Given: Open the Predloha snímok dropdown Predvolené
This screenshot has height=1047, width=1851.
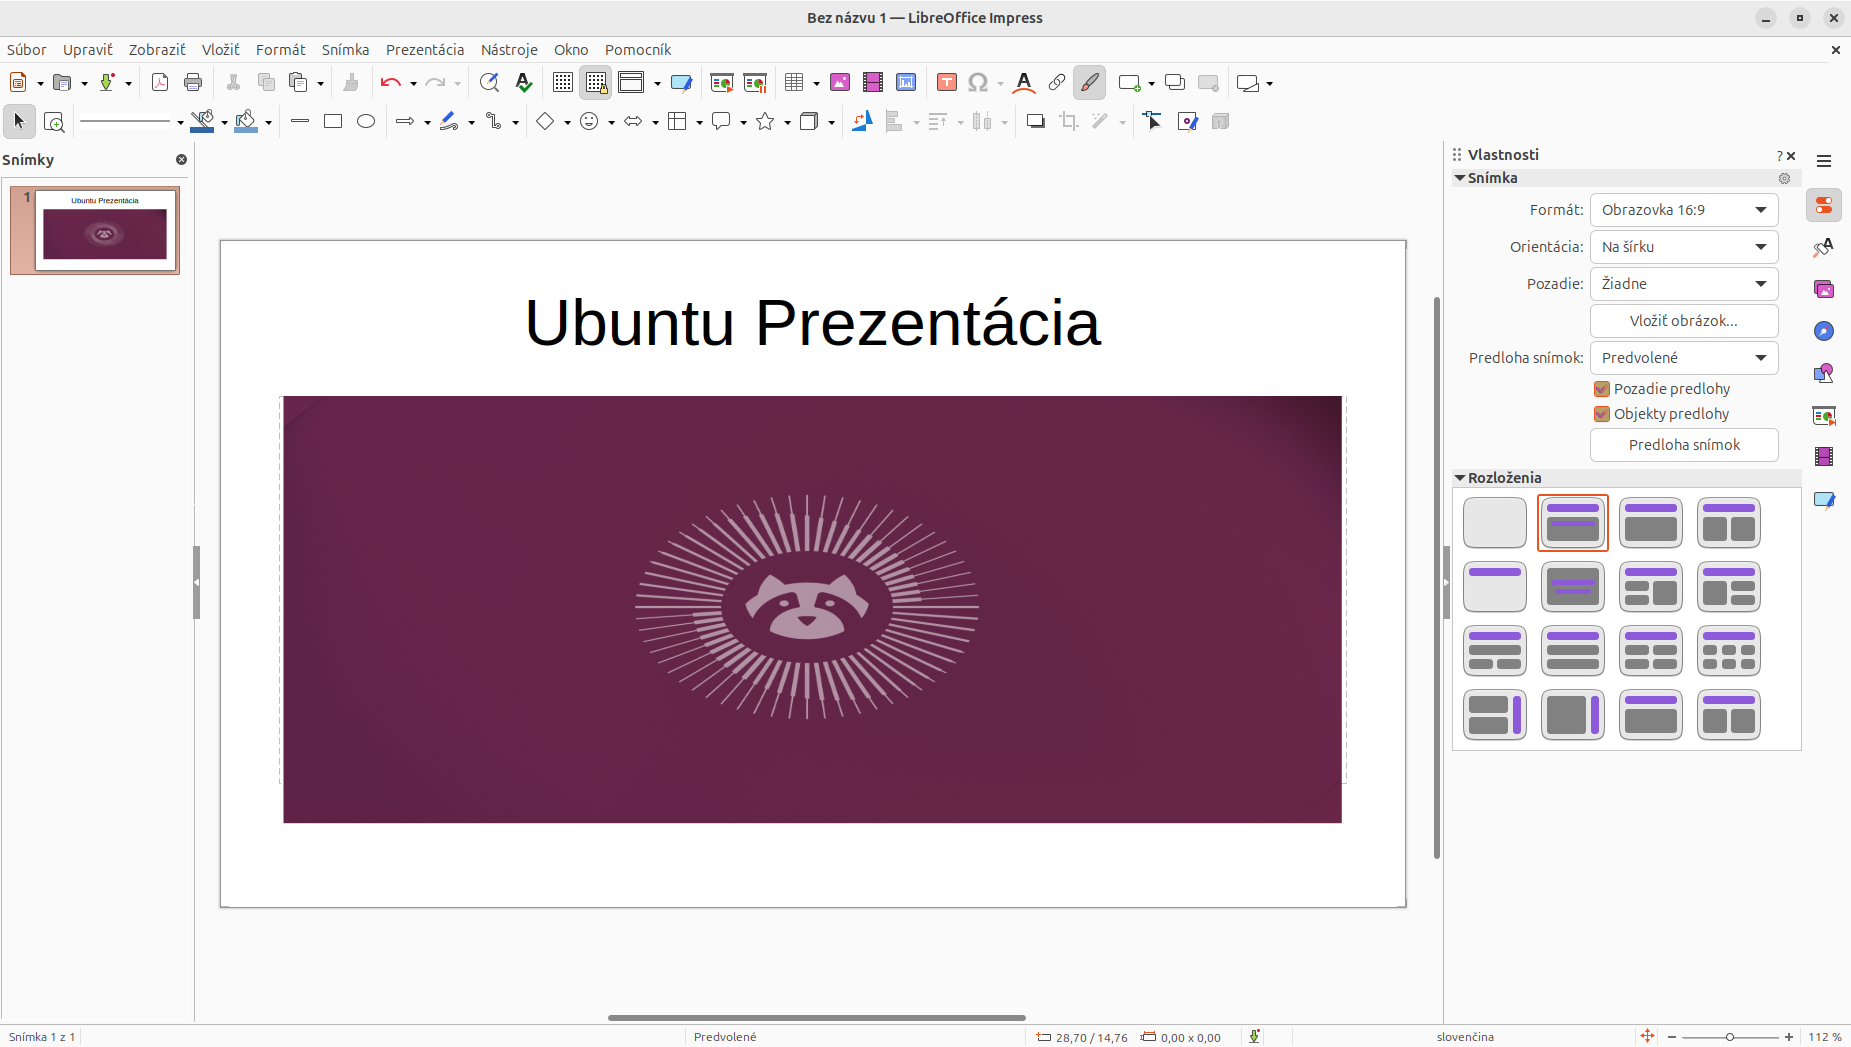Looking at the screenshot, I should (1684, 358).
